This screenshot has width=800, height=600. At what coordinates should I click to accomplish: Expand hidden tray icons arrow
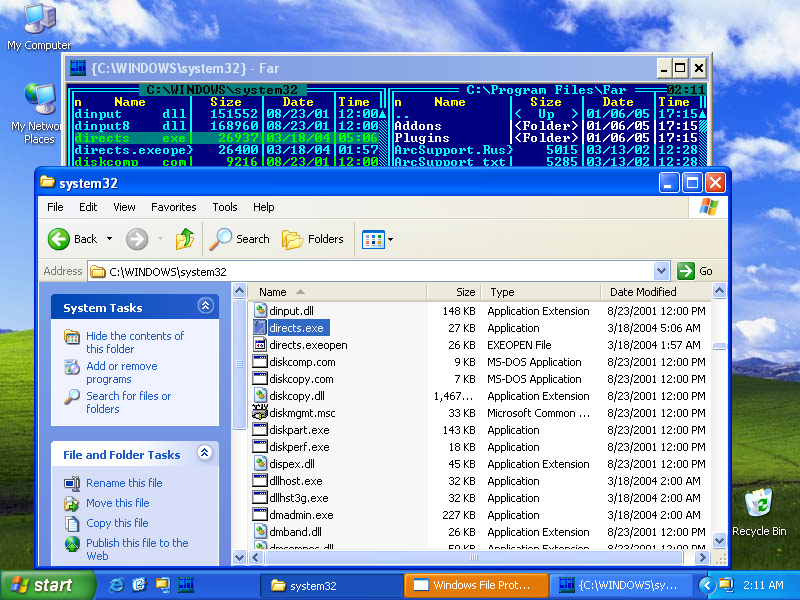coord(706,585)
